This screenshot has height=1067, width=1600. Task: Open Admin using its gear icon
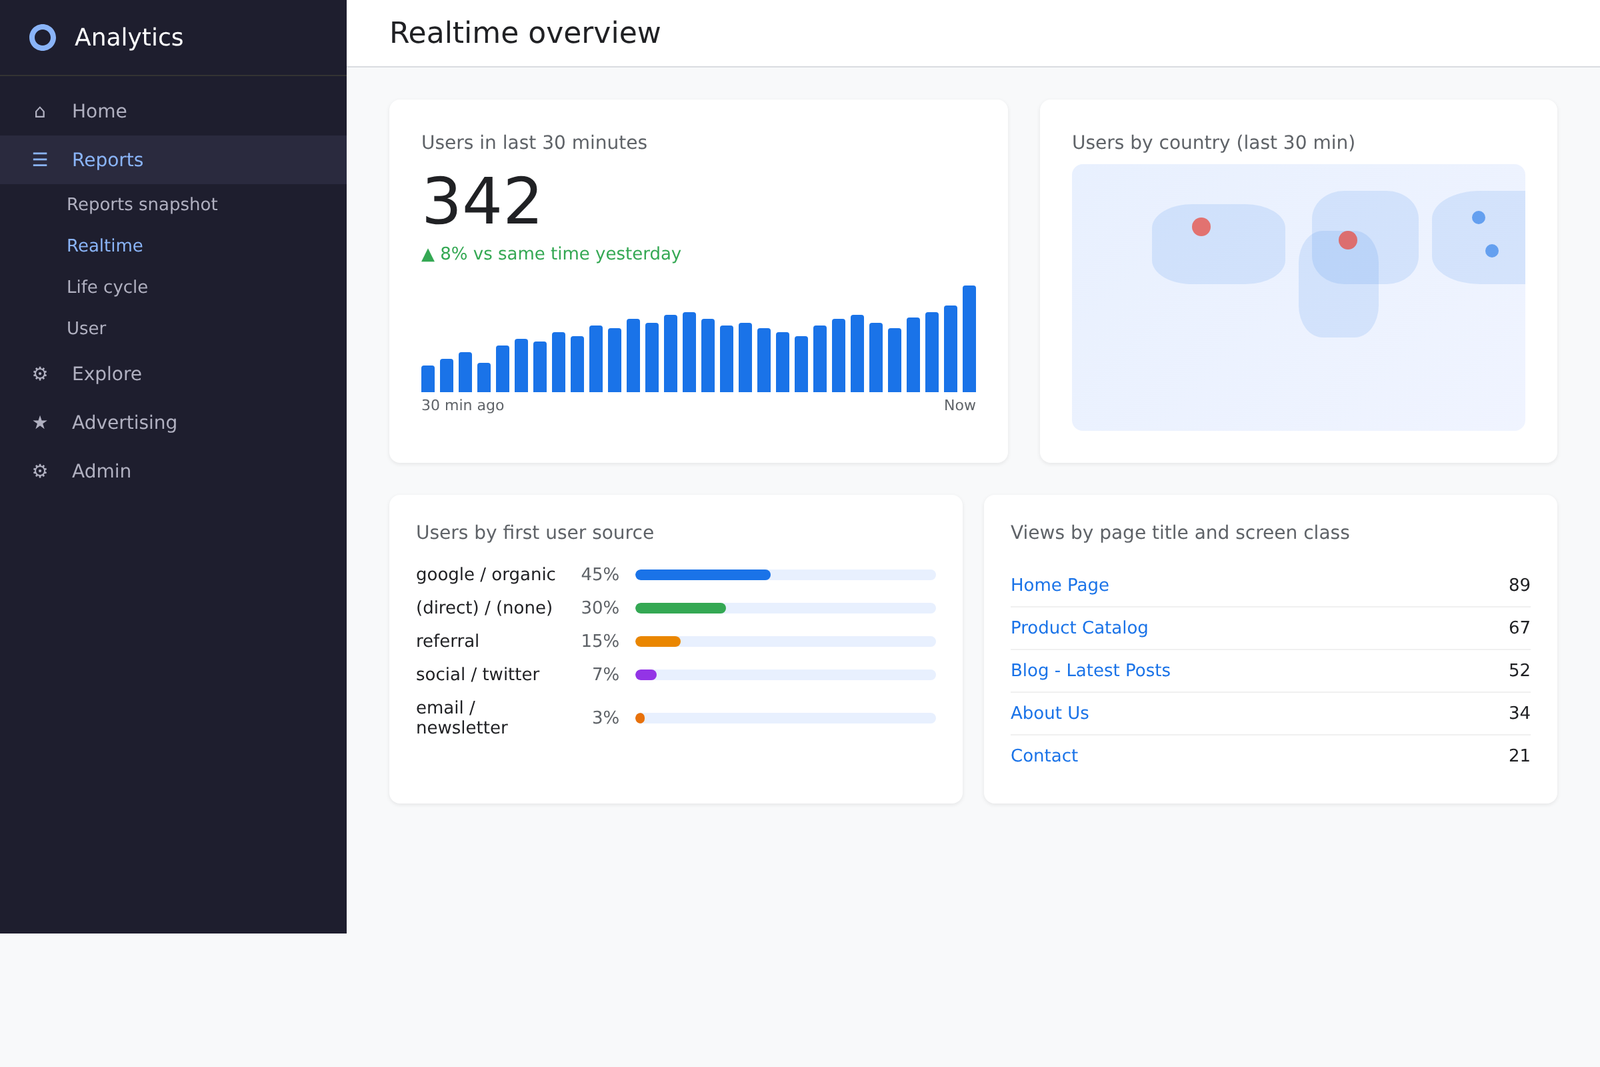pos(40,471)
